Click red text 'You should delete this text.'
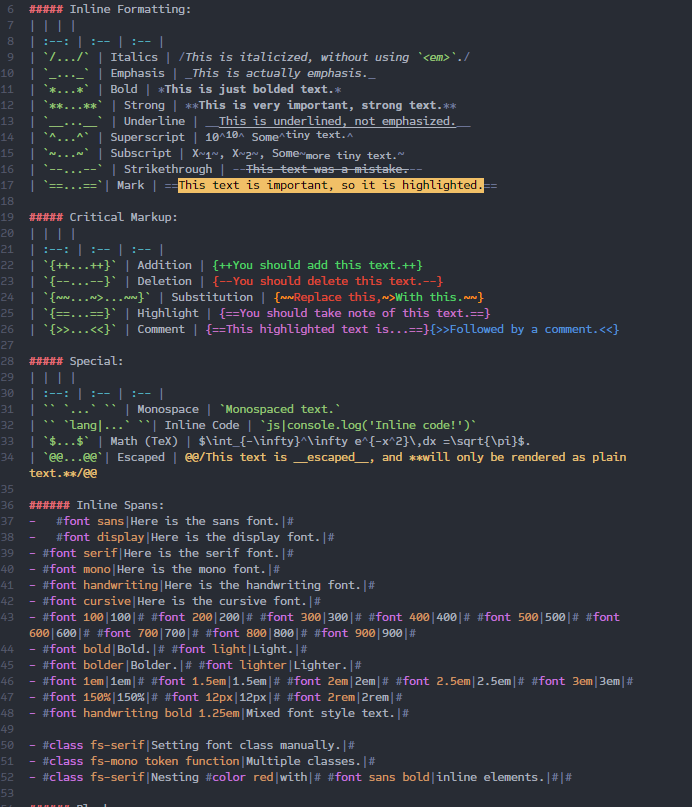The height and width of the screenshot is (807, 692). coord(327,281)
